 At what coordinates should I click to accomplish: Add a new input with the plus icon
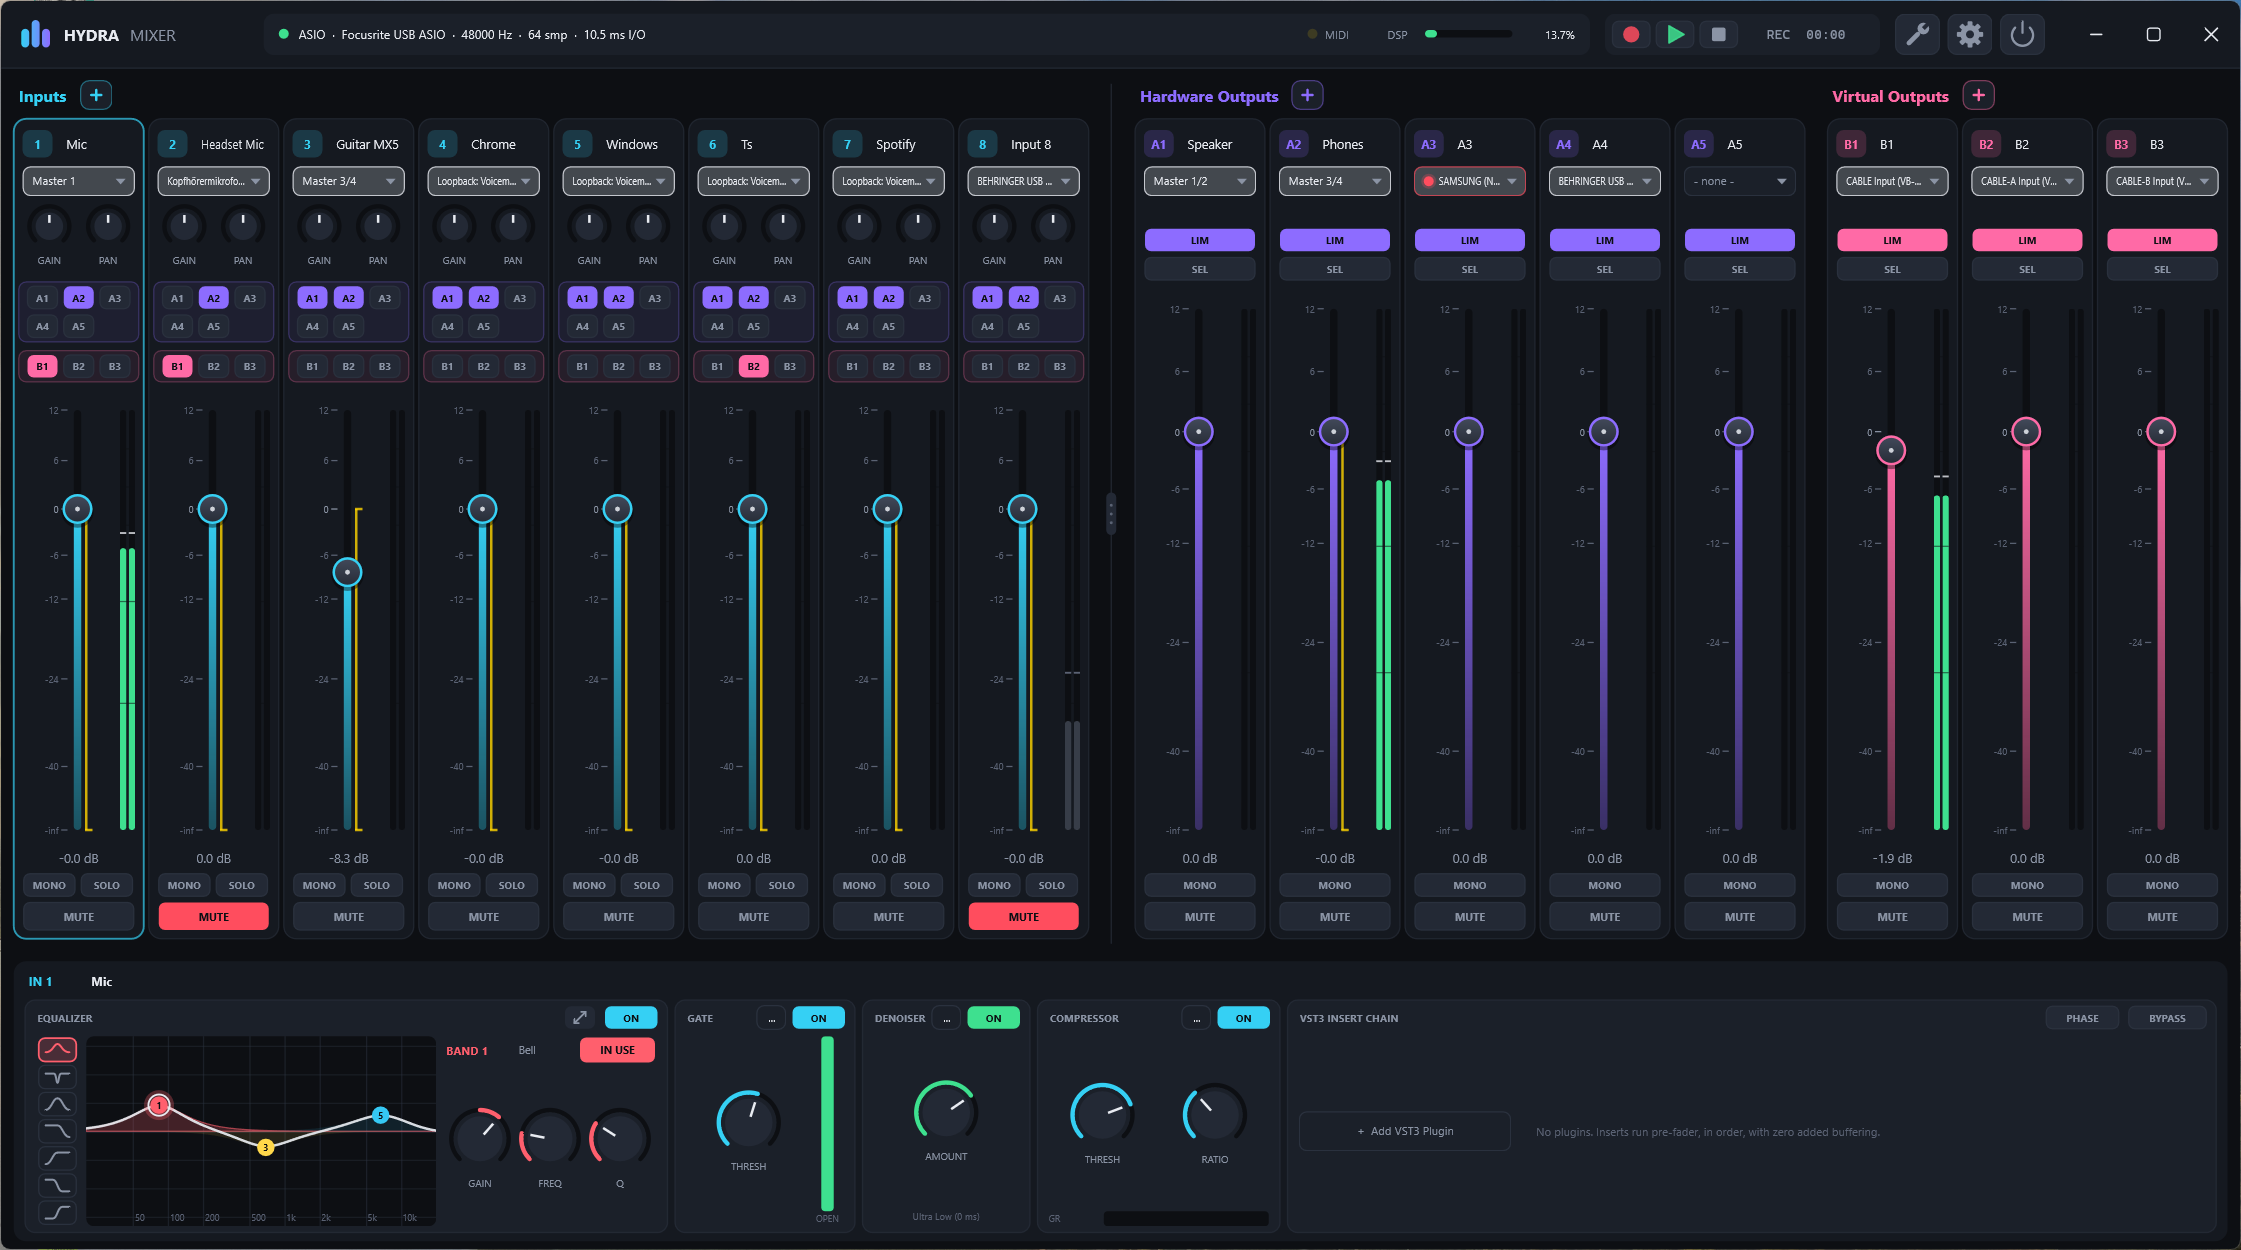click(x=96, y=96)
